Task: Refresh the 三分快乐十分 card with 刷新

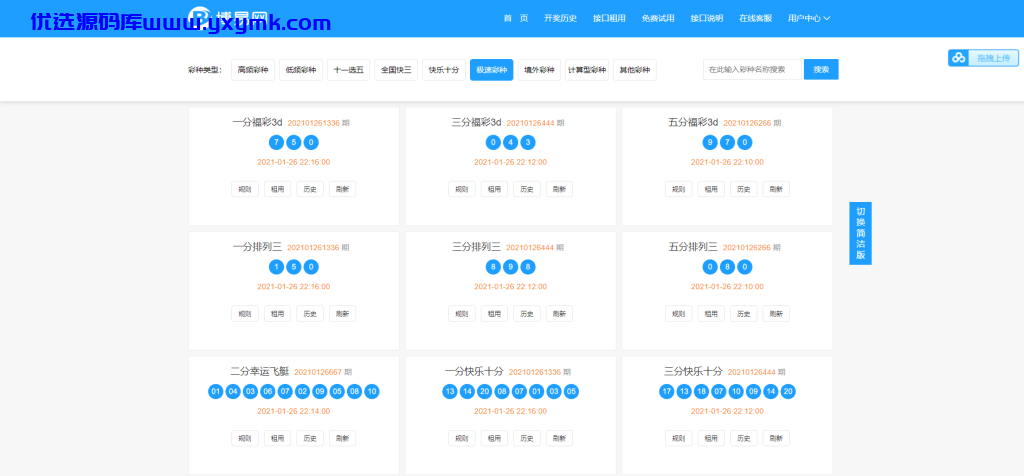Action: click(776, 438)
